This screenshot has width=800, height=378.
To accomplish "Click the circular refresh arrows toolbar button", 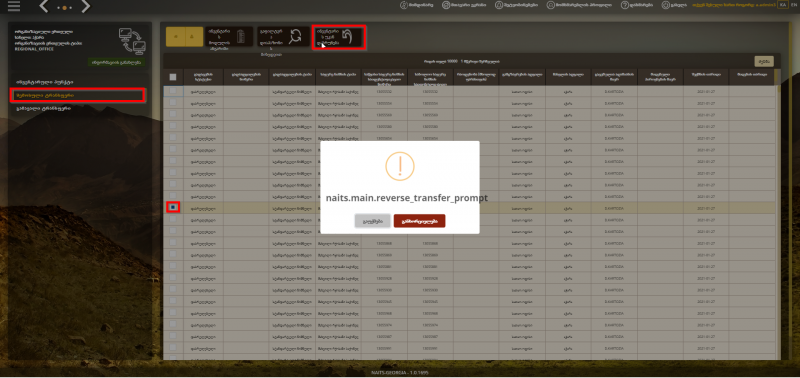I will [283, 37].
